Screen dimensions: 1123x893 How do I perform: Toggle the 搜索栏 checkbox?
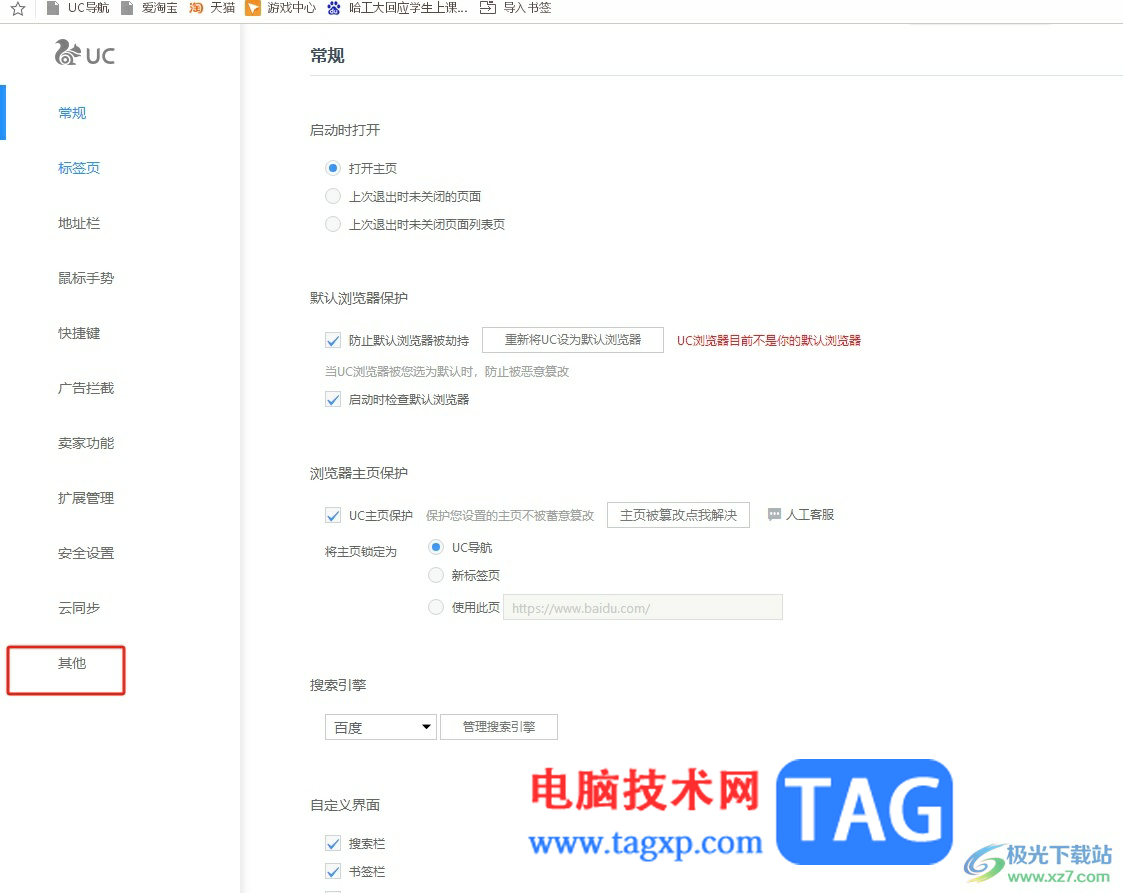point(333,844)
